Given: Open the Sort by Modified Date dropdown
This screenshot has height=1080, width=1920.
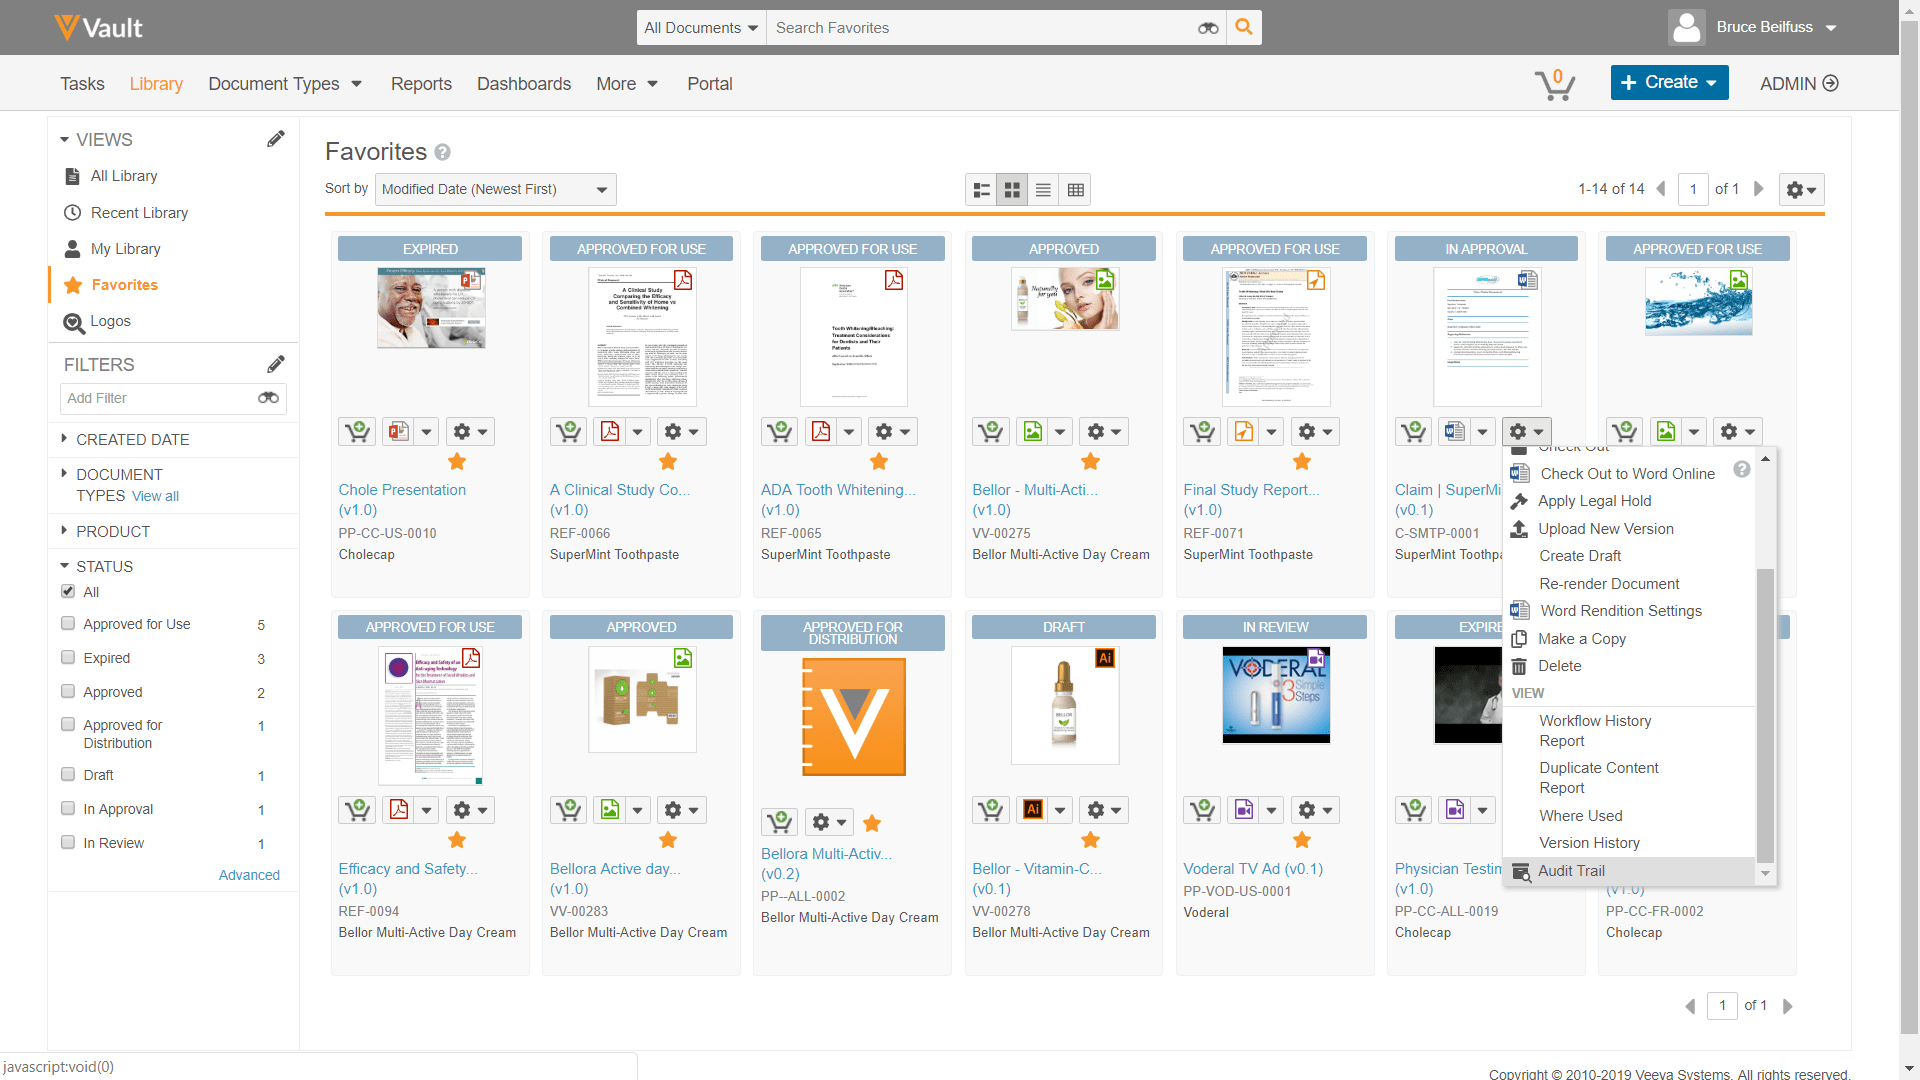Looking at the screenshot, I should click(495, 190).
